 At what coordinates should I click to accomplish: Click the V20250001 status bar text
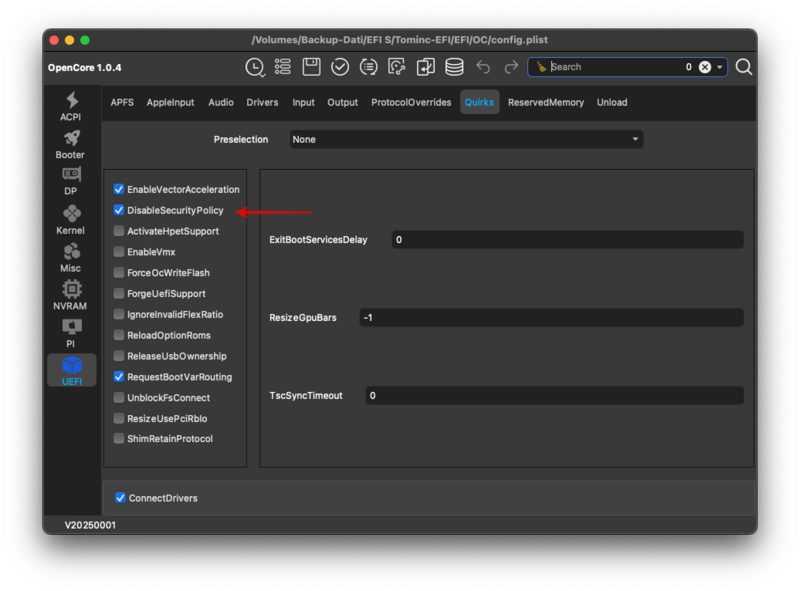click(90, 525)
